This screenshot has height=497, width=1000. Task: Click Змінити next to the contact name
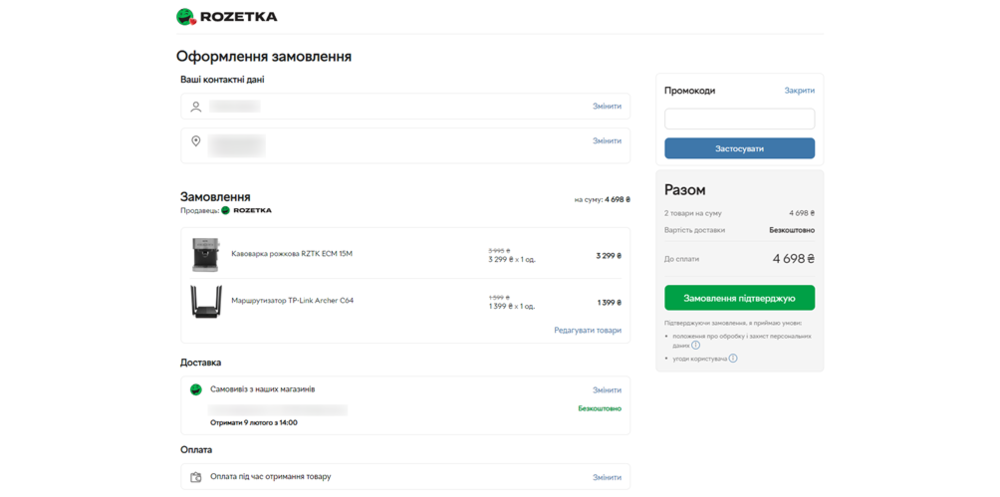(606, 107)
